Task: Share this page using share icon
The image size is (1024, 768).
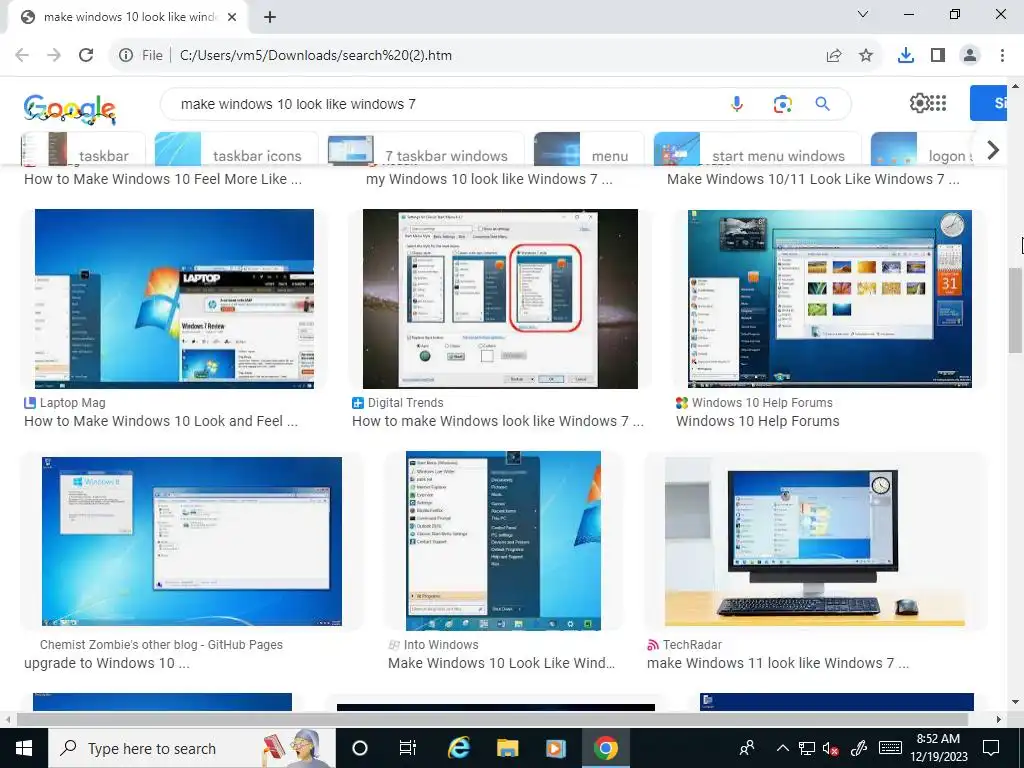Action: tap(834, 55)
